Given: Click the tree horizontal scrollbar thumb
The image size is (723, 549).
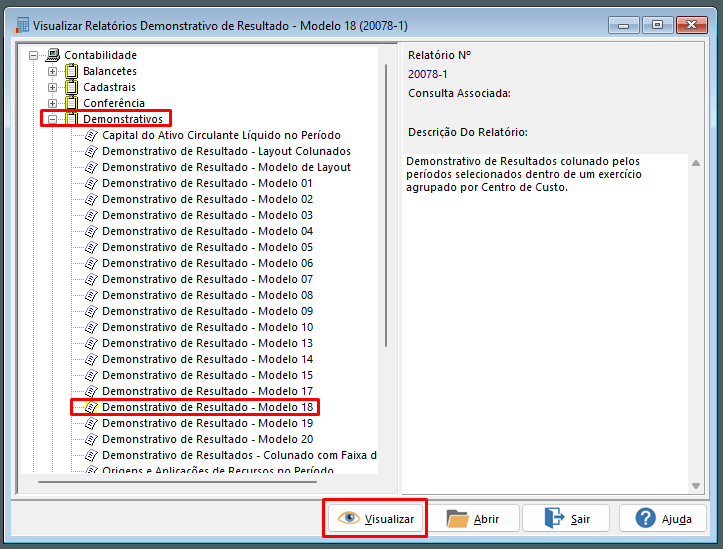Looking at the screenshot, I should [x=178, y=482].
